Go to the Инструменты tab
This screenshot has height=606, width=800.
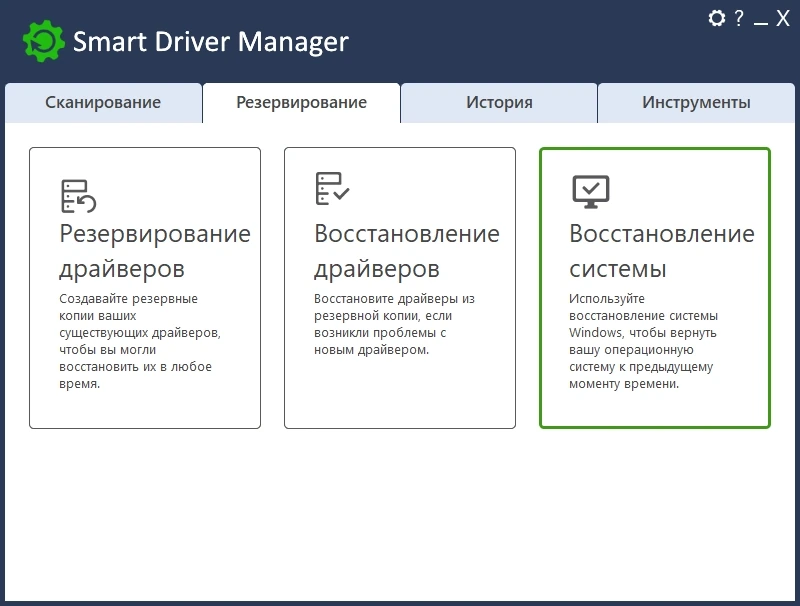coord(696,103)
